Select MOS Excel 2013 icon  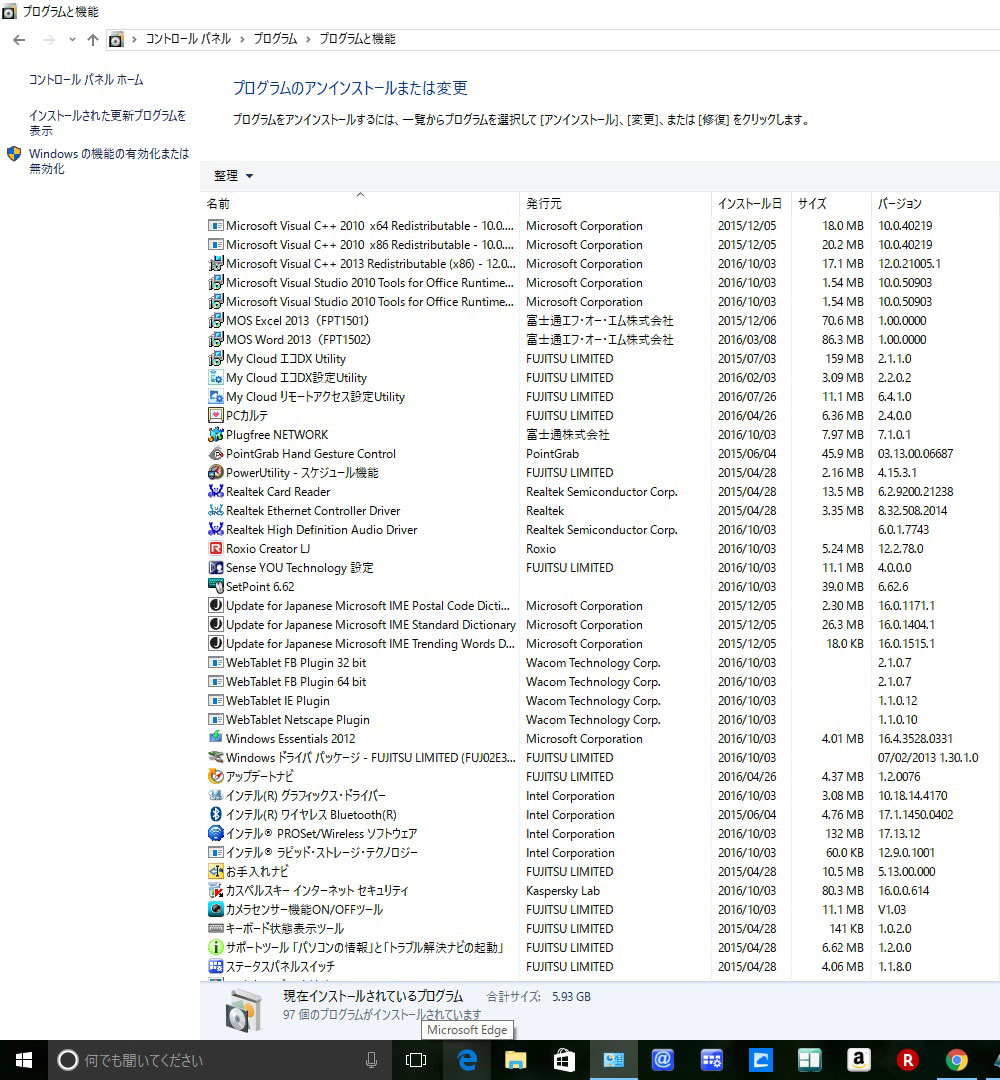(216, 320)
